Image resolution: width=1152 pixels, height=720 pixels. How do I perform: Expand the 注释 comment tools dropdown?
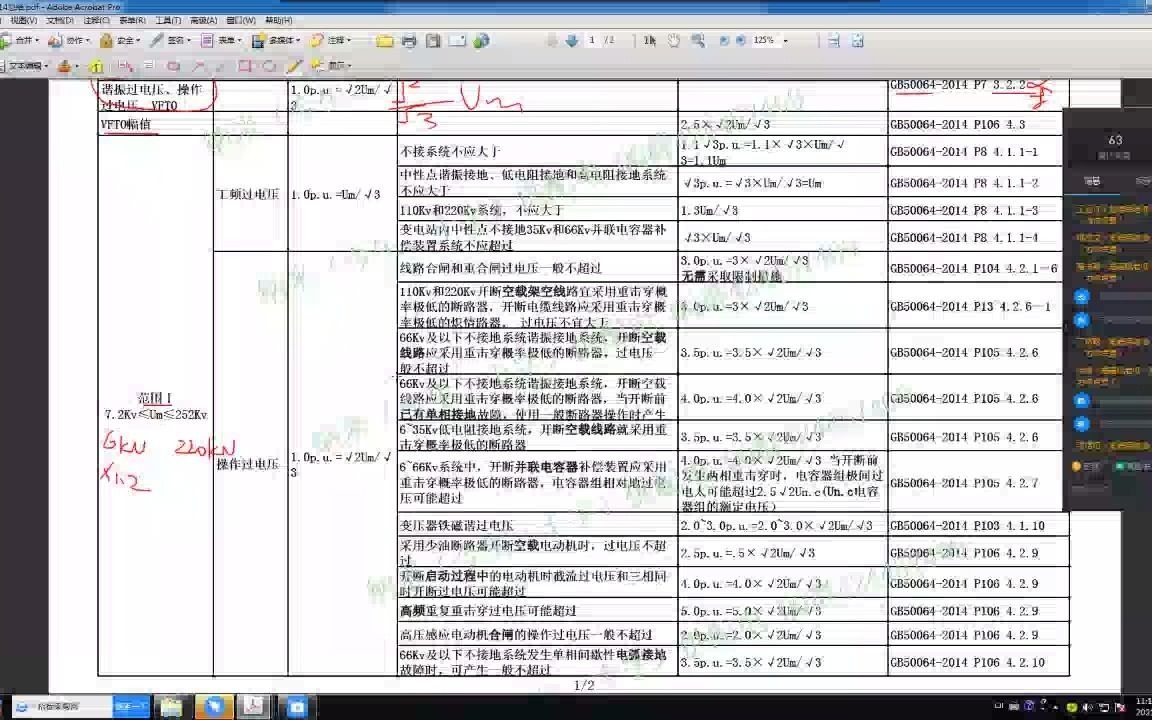[x=340, y=41]
